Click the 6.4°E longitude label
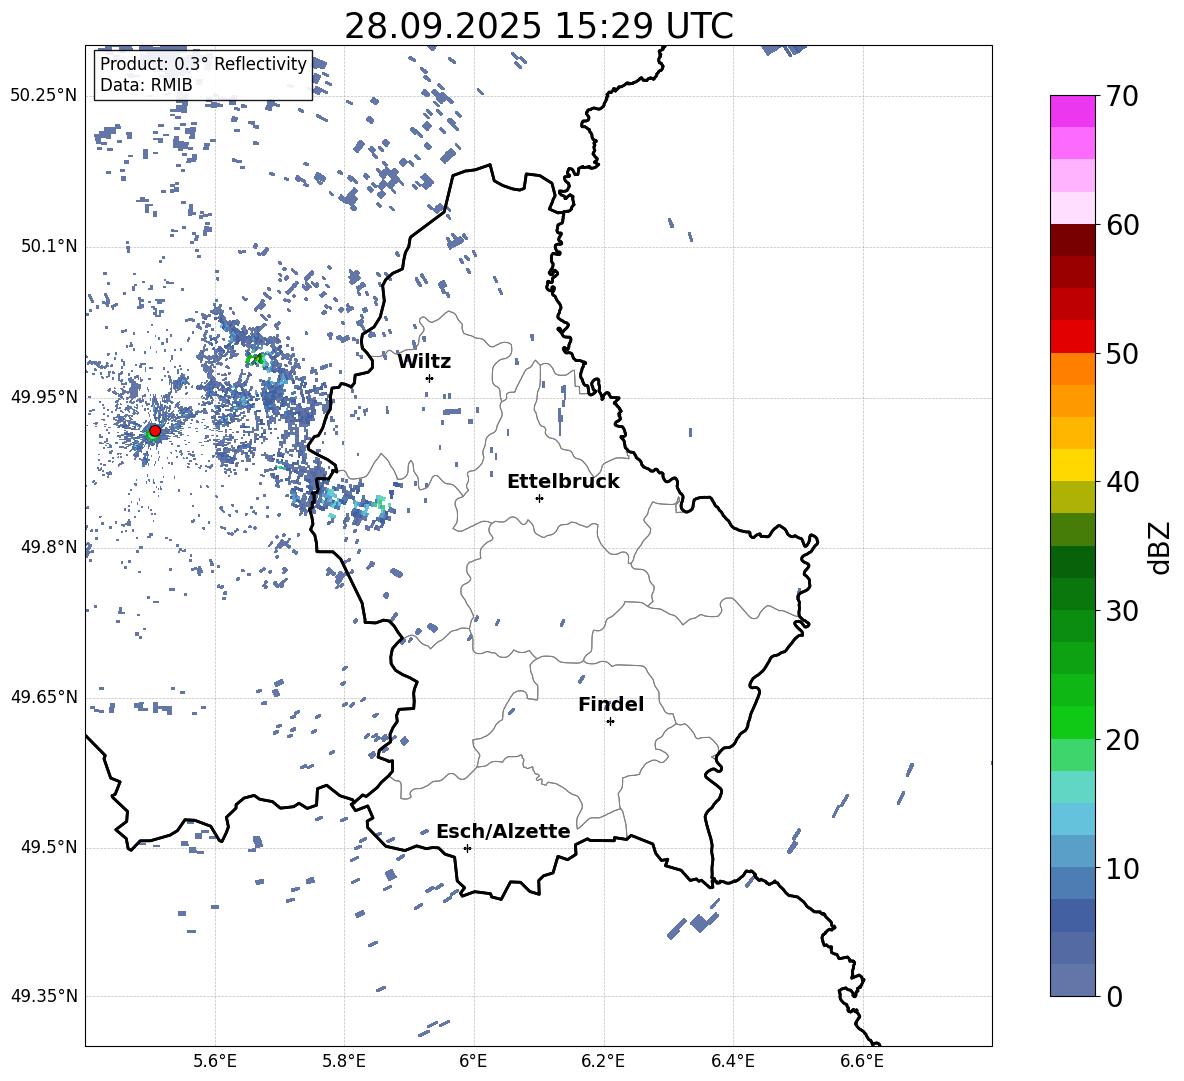This screenshot has width=1184, height=1081. pyautogui.click(x=732, y=1061)
